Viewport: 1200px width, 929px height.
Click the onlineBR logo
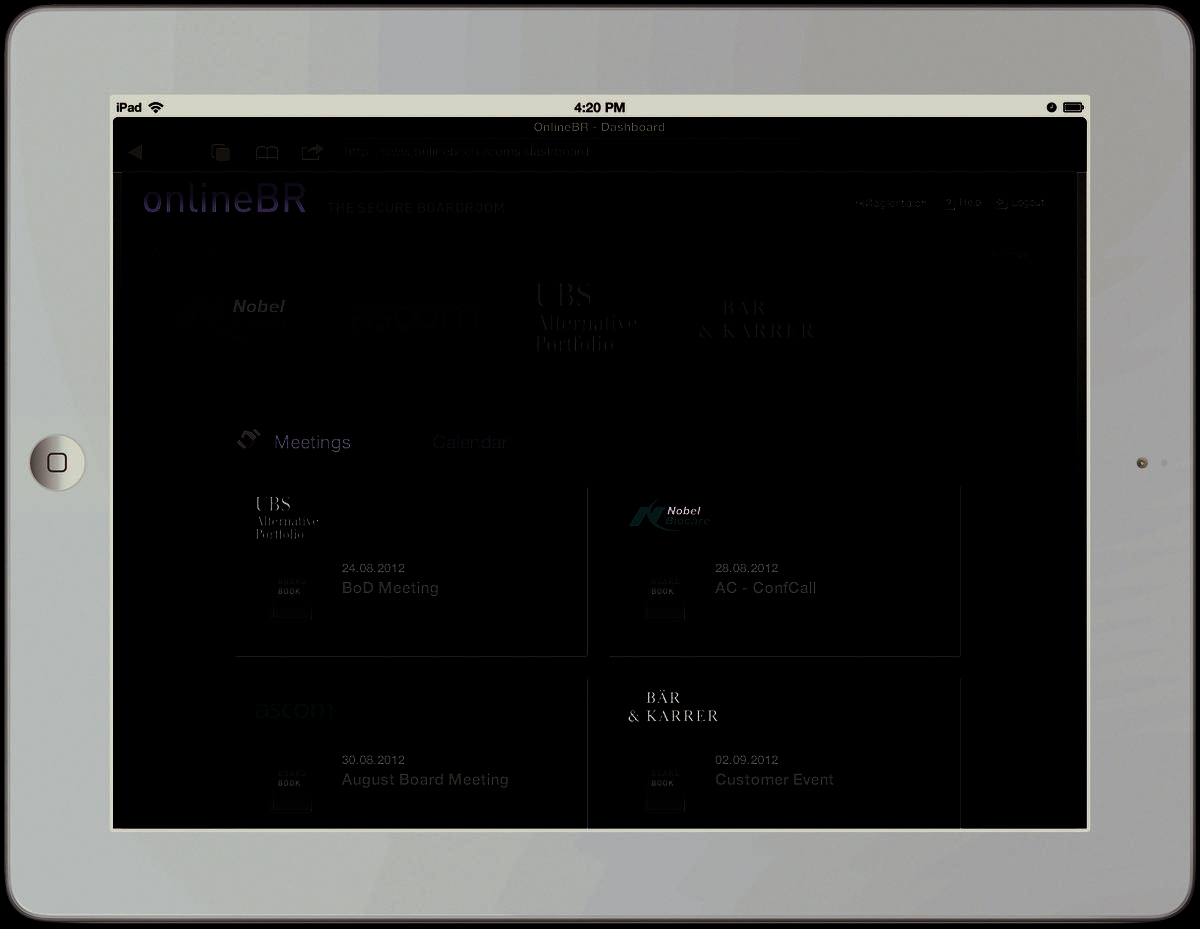[224, 199]
